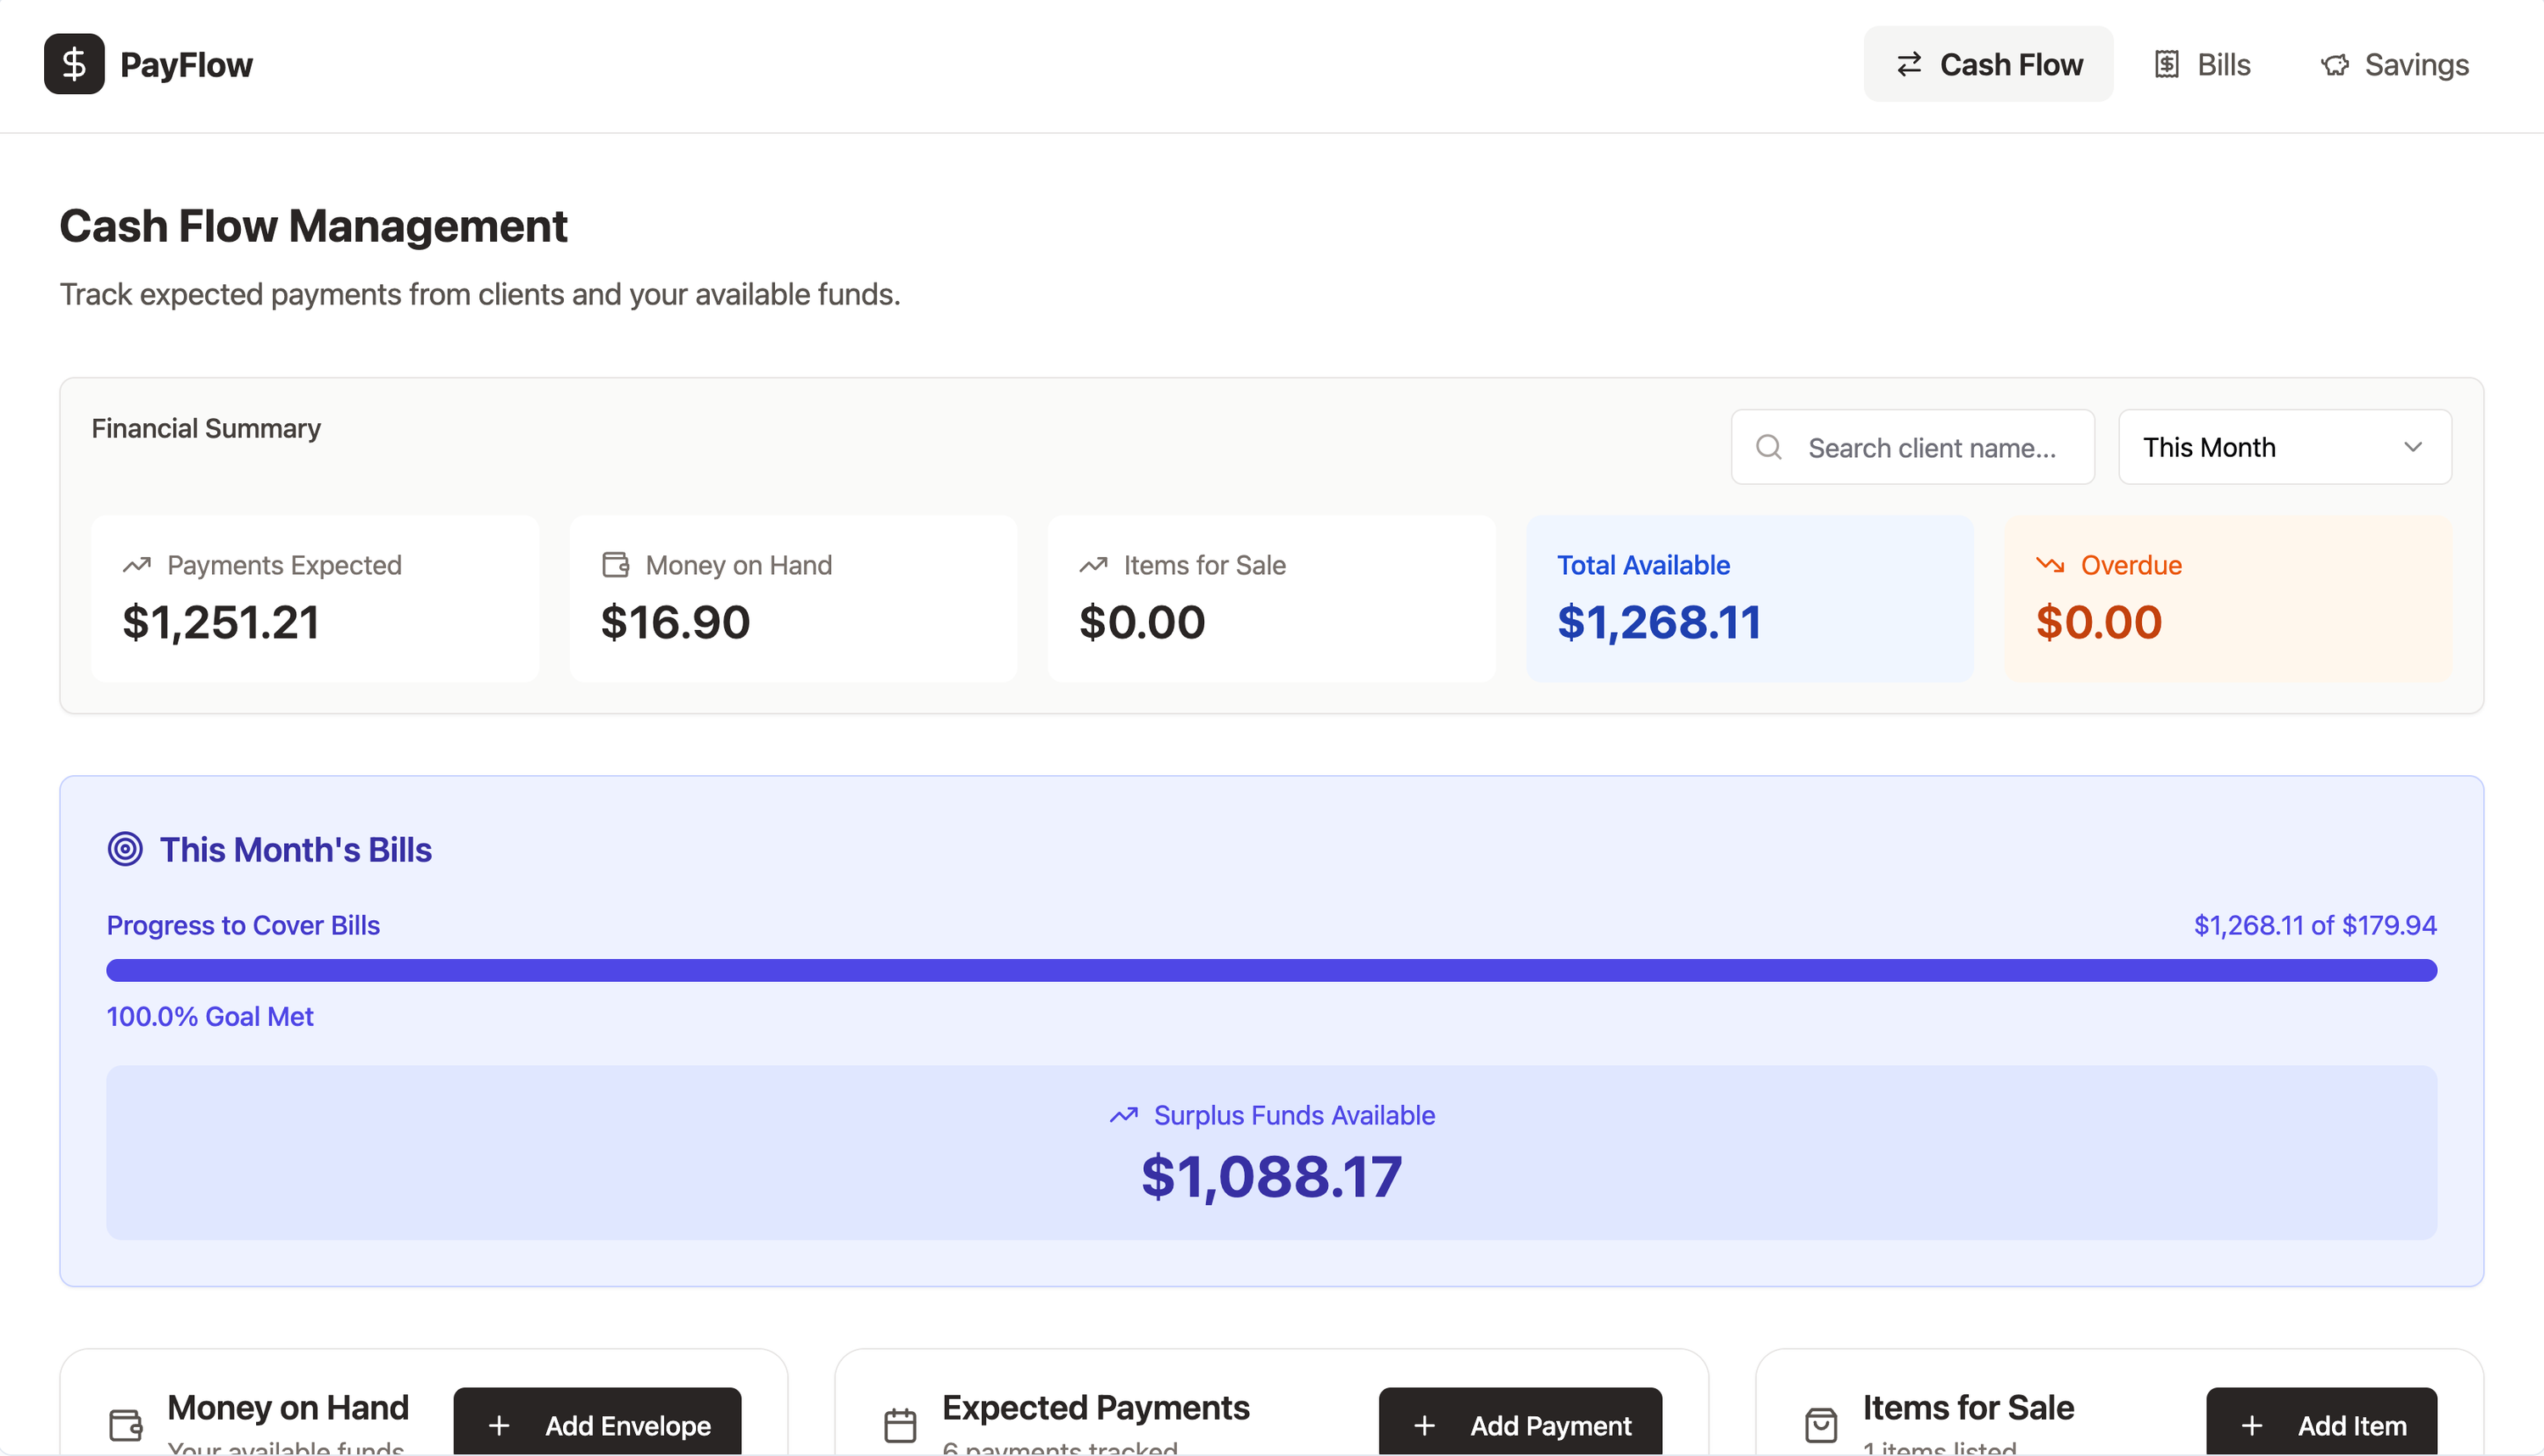Click the Overdue downward trend icon
2544x1456 pixels.
2050,565
